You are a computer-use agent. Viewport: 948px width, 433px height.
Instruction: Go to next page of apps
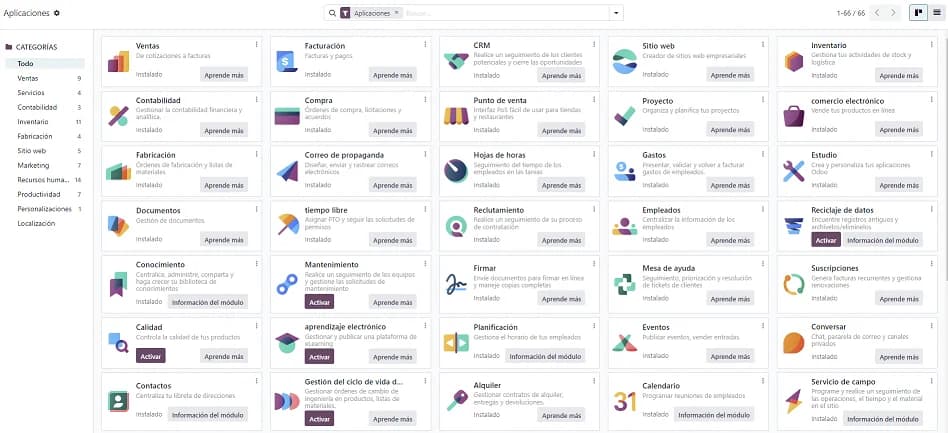(x=894, y=13)
